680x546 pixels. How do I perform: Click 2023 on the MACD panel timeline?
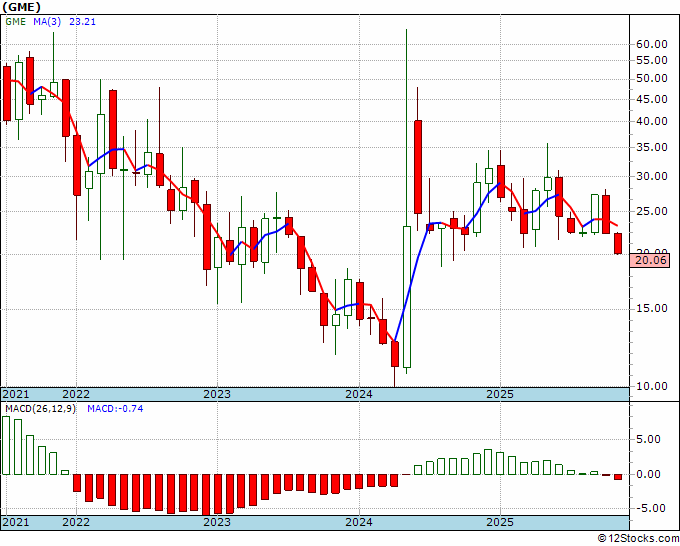(217, 522)
